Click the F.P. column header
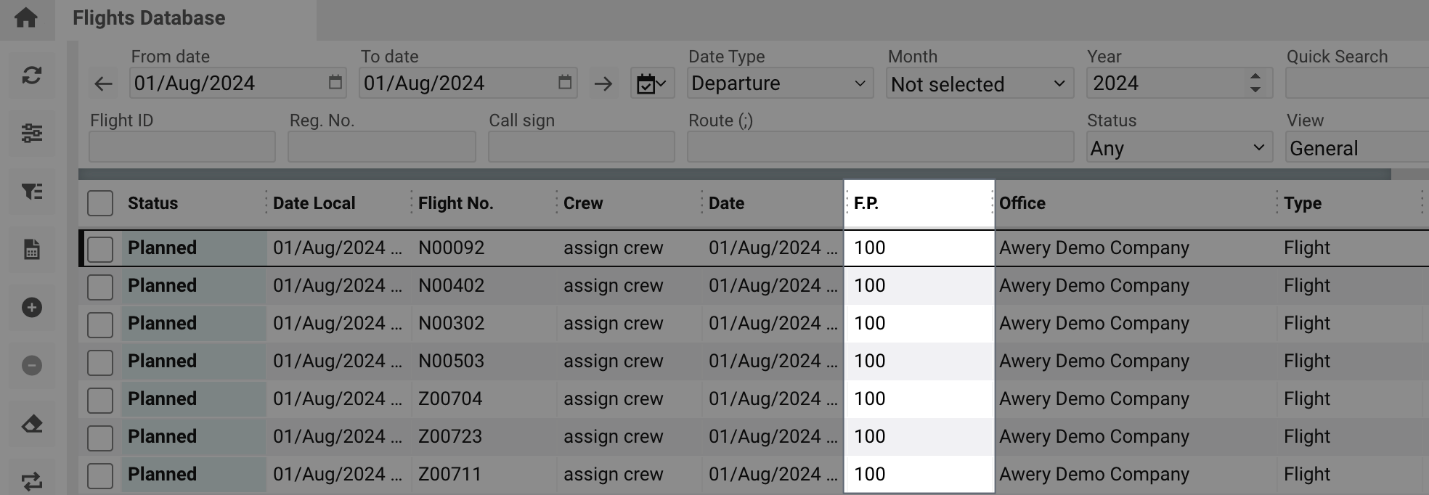Image resolution: width=1429 pixels, height=495 pixels. pos(918,203)
